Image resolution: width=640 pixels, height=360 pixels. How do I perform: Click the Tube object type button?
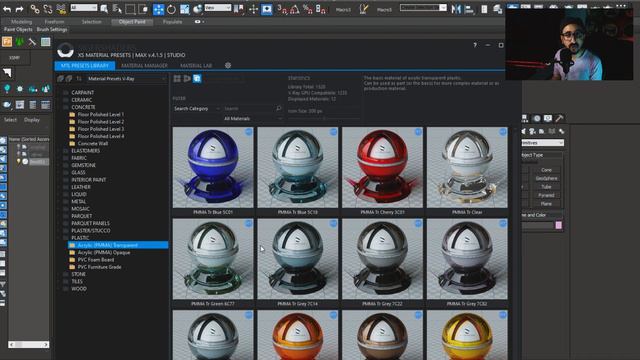click(546, 187)
